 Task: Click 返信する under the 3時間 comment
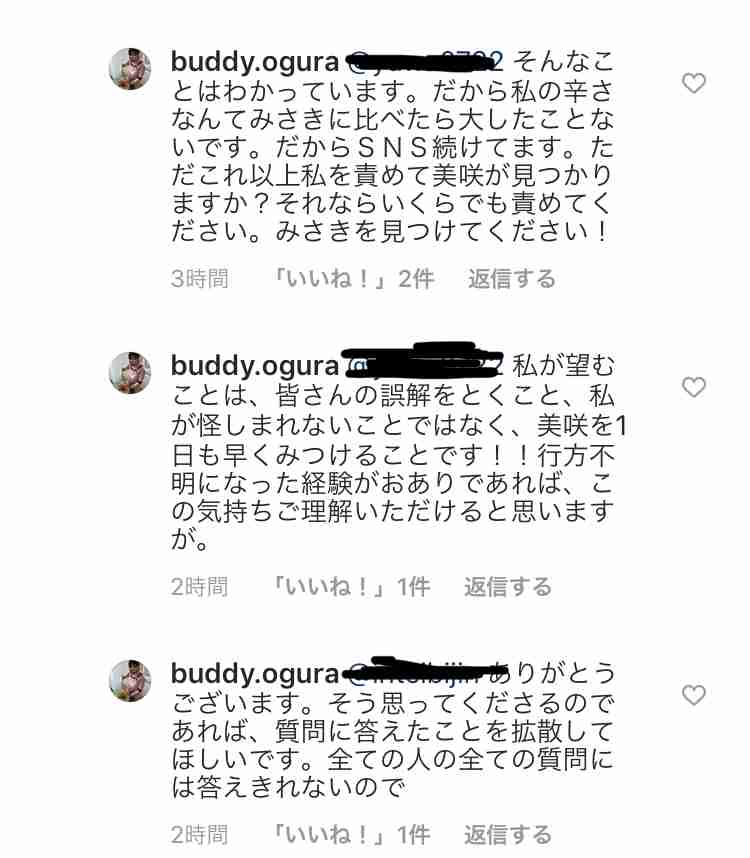pyautogui.click(x=511, y=279)
